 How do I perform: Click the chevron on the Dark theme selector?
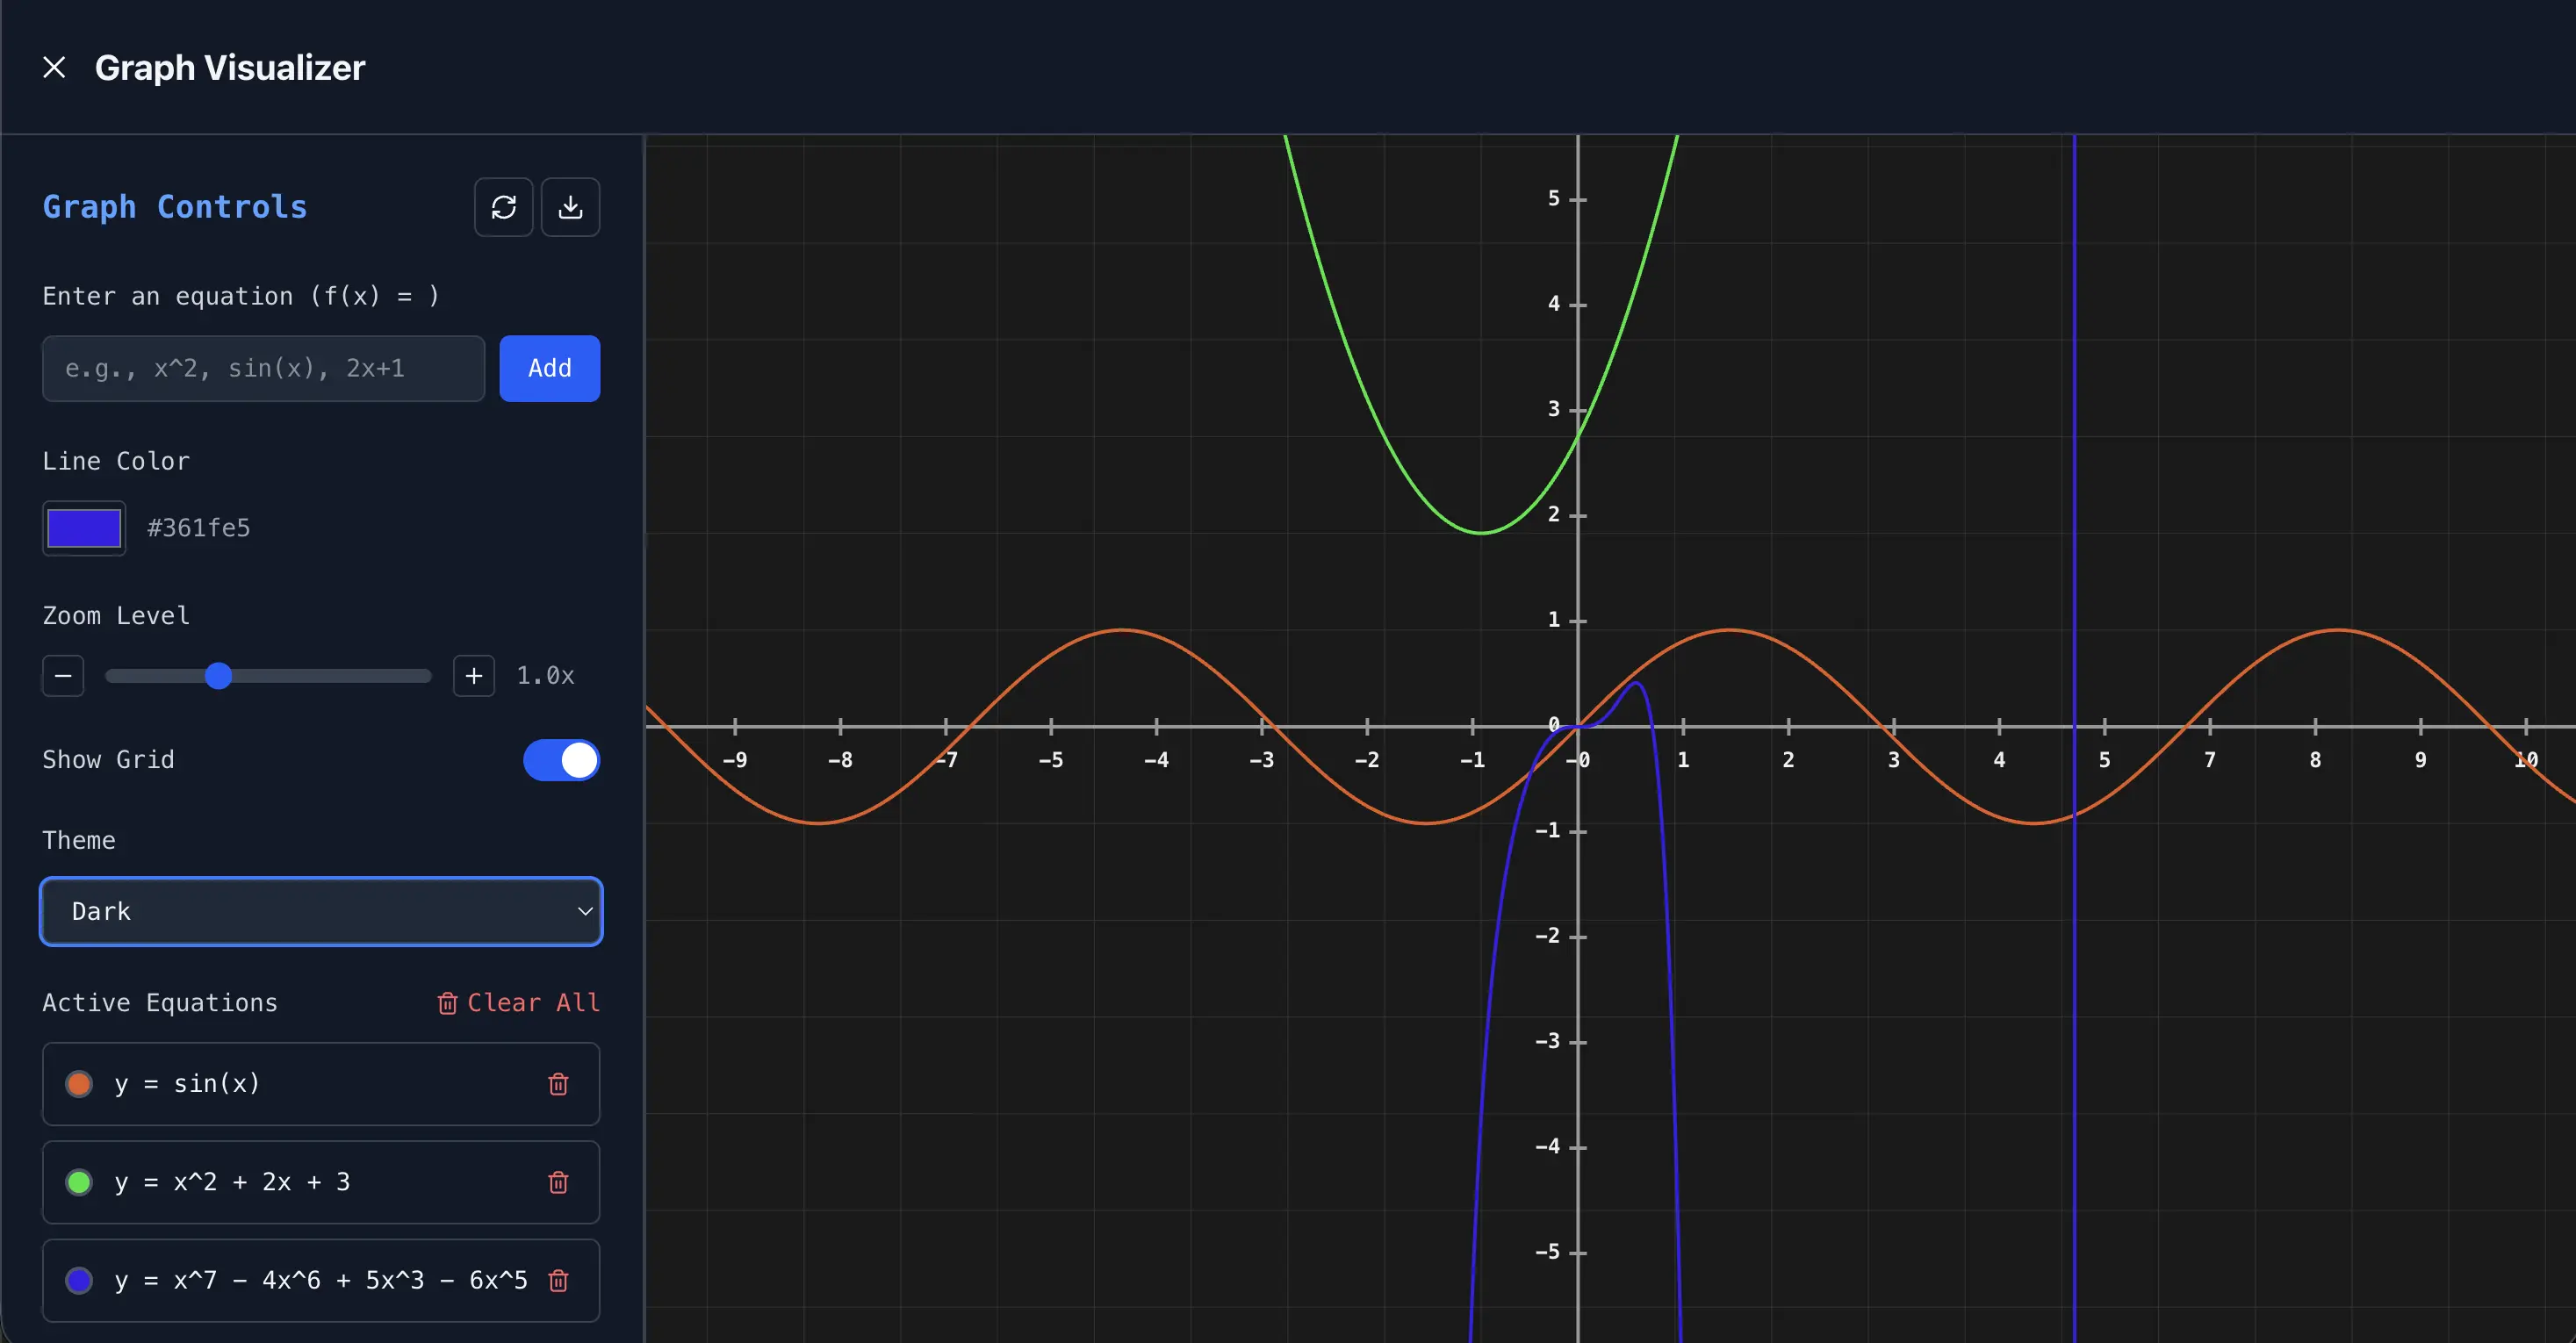(x=584, y=911)
